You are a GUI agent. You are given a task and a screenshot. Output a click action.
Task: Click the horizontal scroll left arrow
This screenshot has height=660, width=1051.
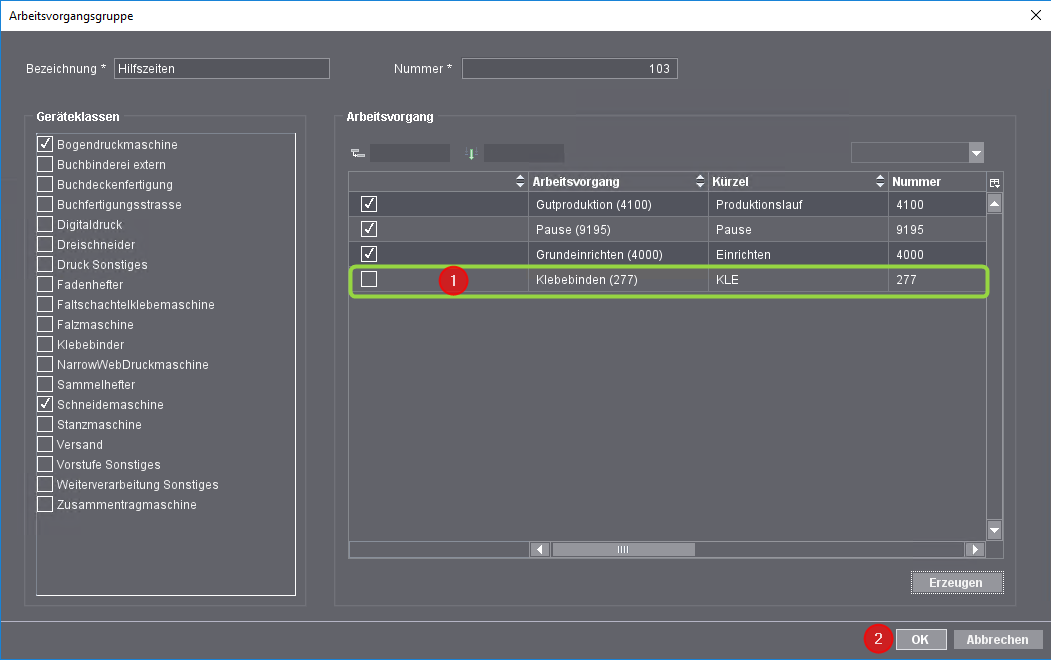(540, 549)
